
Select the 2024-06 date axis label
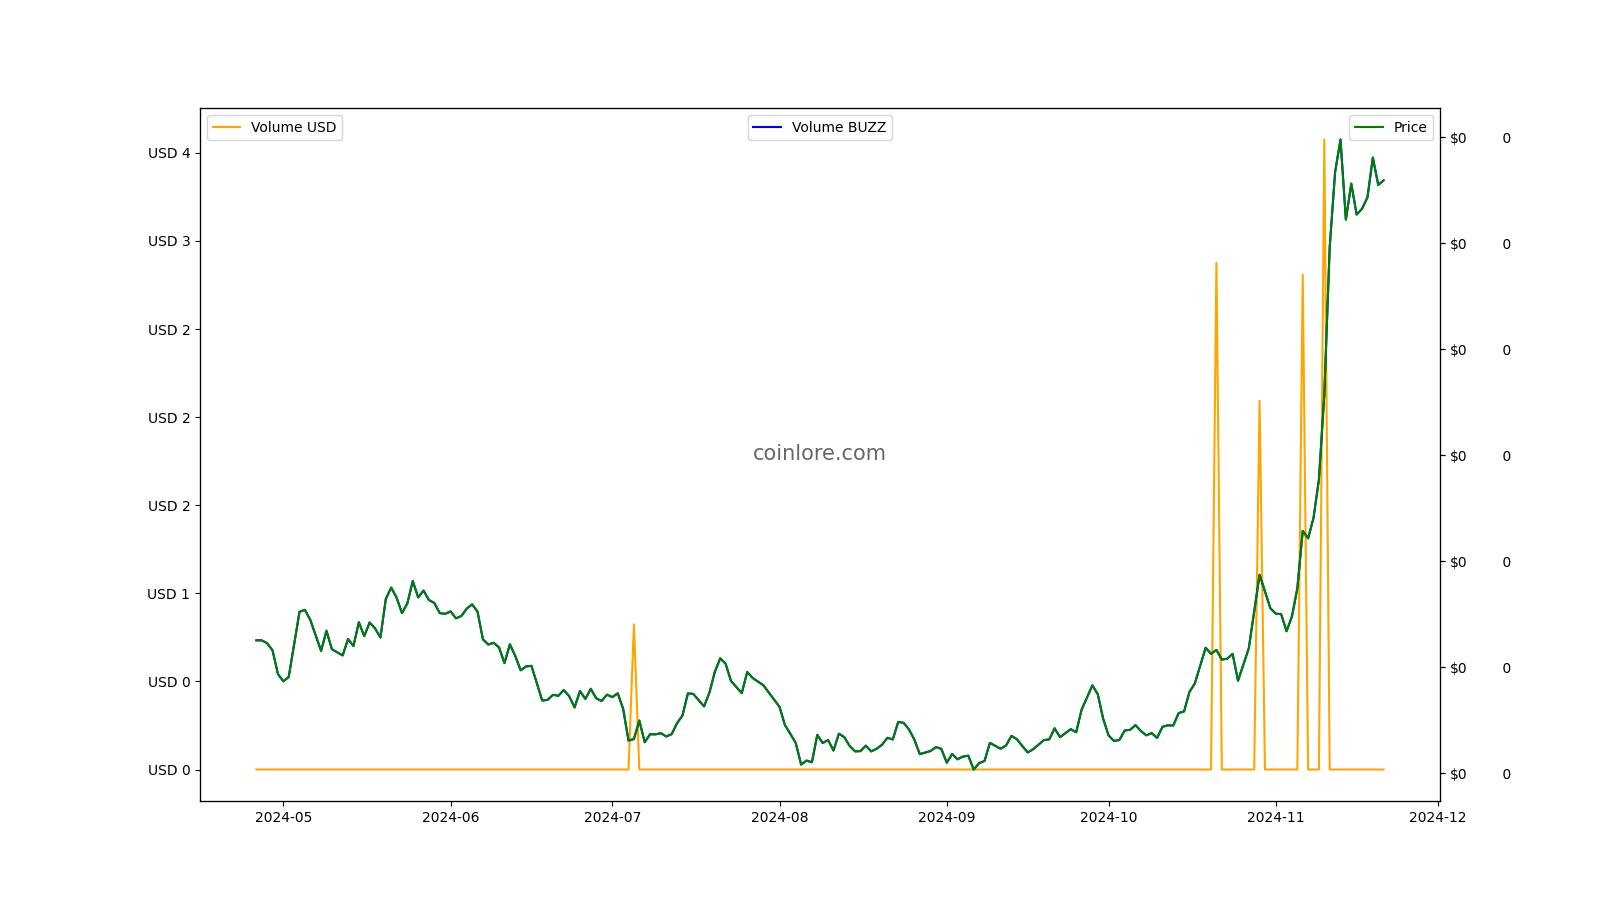tap(451, 817)
